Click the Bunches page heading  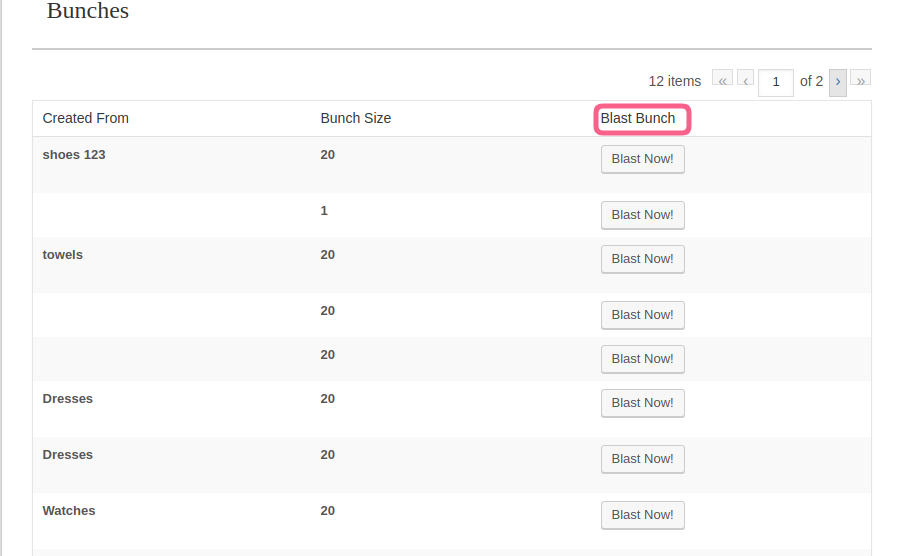pyautogui.click(x=88, y=12)
